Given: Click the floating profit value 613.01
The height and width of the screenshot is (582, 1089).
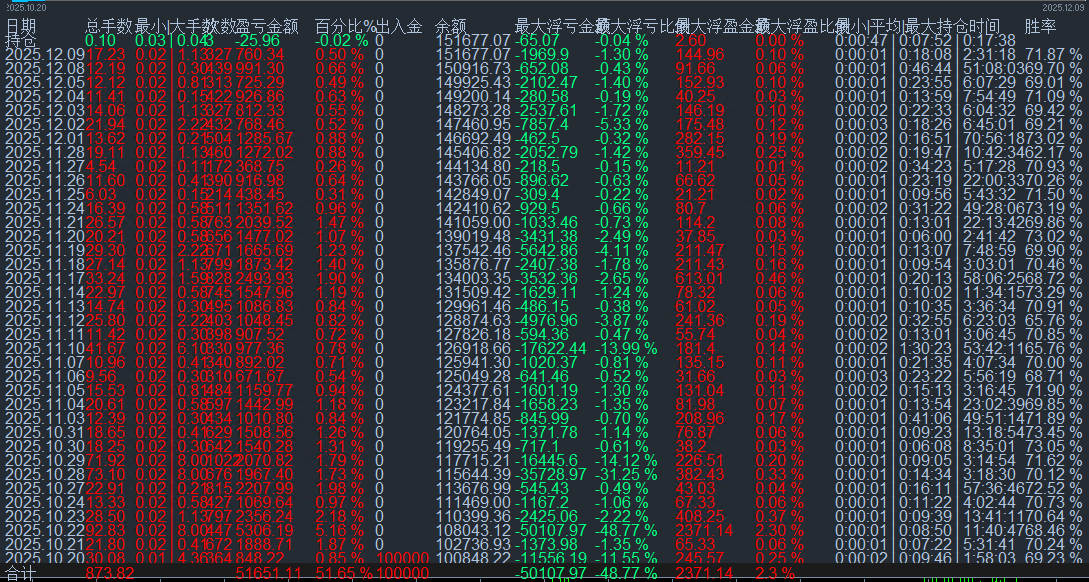Looking at the screenshot, I should point(699,278).
